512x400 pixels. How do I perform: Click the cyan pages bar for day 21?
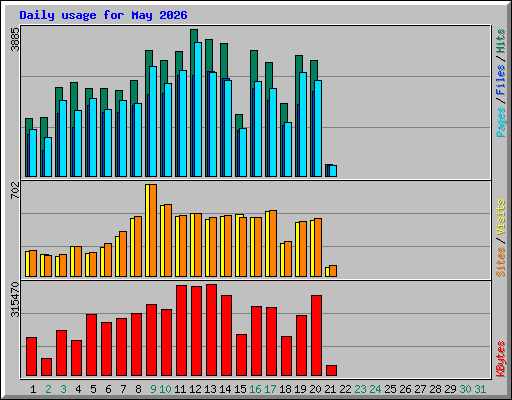coord(333,171)
